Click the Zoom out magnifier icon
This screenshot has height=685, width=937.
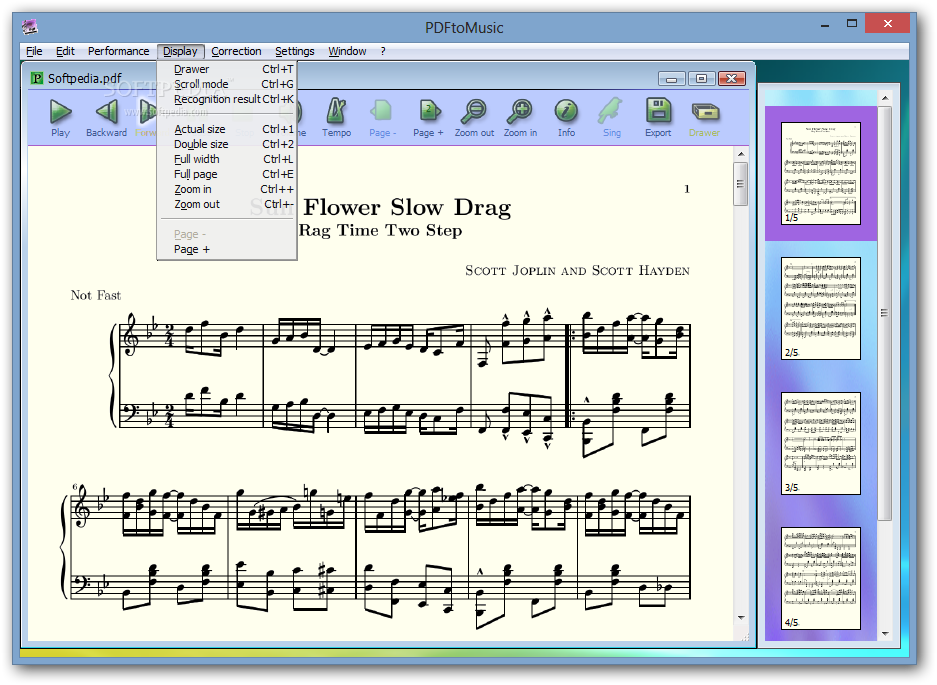[x=474, y=111]
